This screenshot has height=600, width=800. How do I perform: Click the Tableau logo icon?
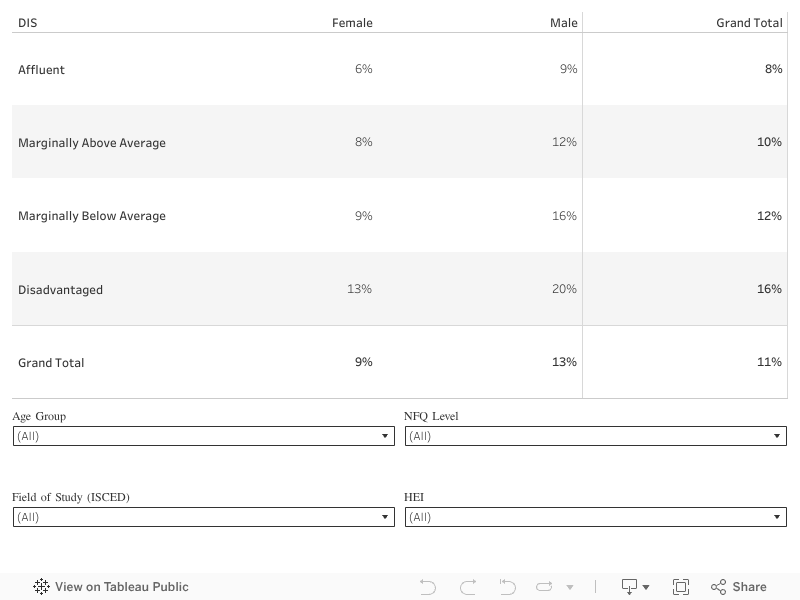41,587
